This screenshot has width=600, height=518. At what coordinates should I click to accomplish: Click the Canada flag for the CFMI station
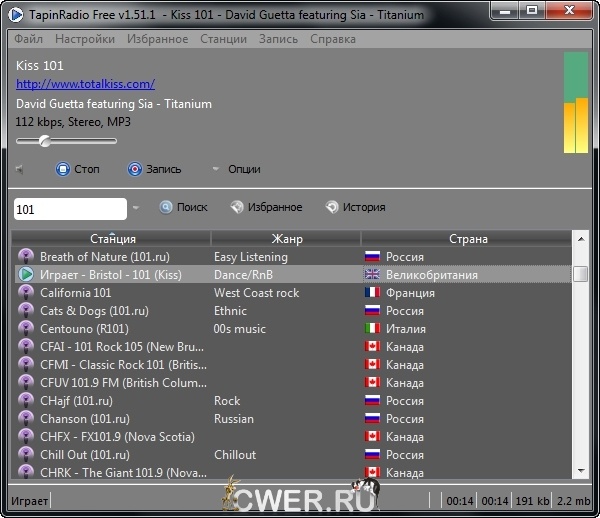click(373, 365)
